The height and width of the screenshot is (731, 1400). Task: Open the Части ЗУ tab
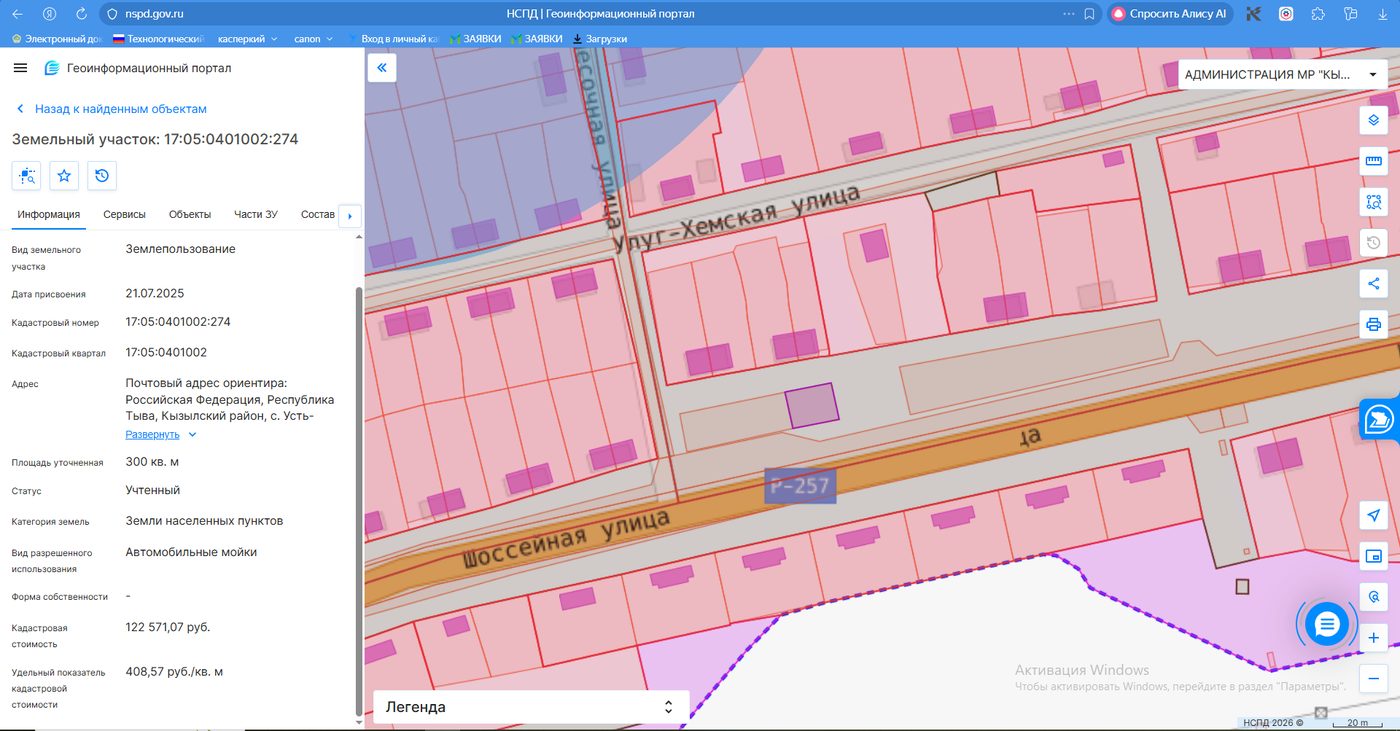[256, 214]
